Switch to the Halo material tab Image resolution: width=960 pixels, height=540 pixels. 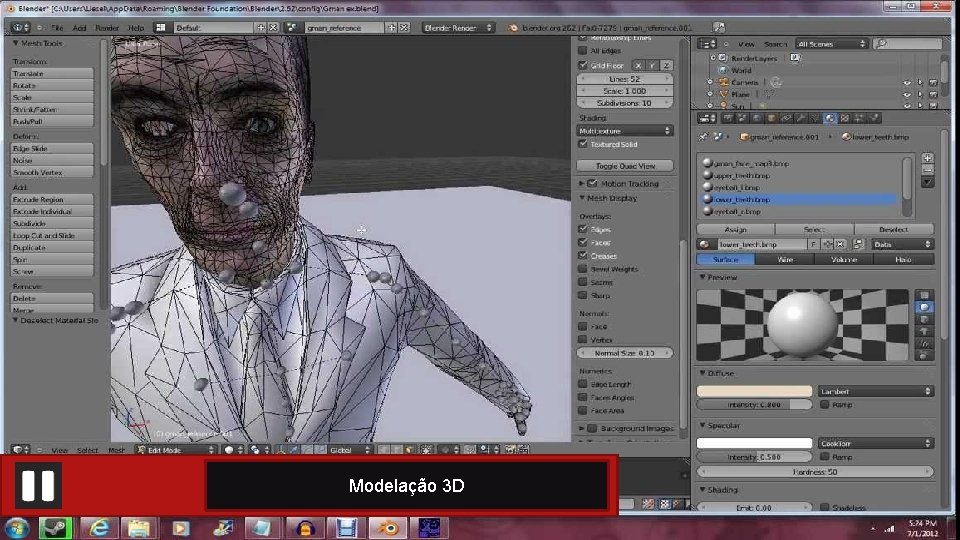pos(904,260)
